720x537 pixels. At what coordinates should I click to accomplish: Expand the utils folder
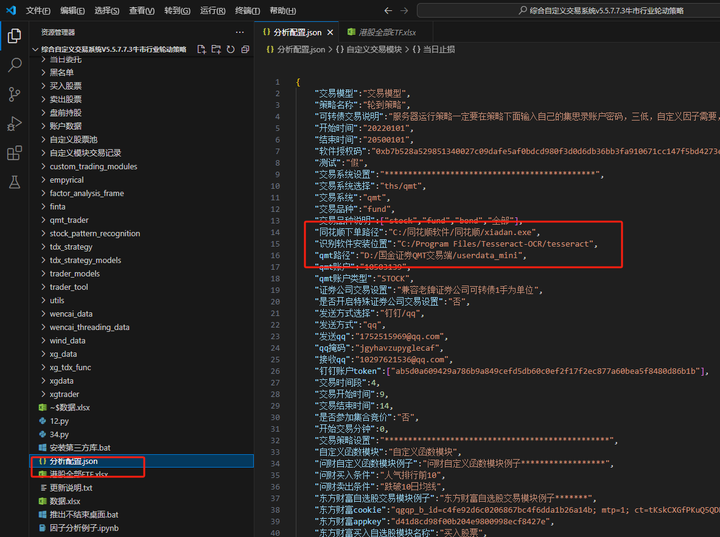pos(57,300)
